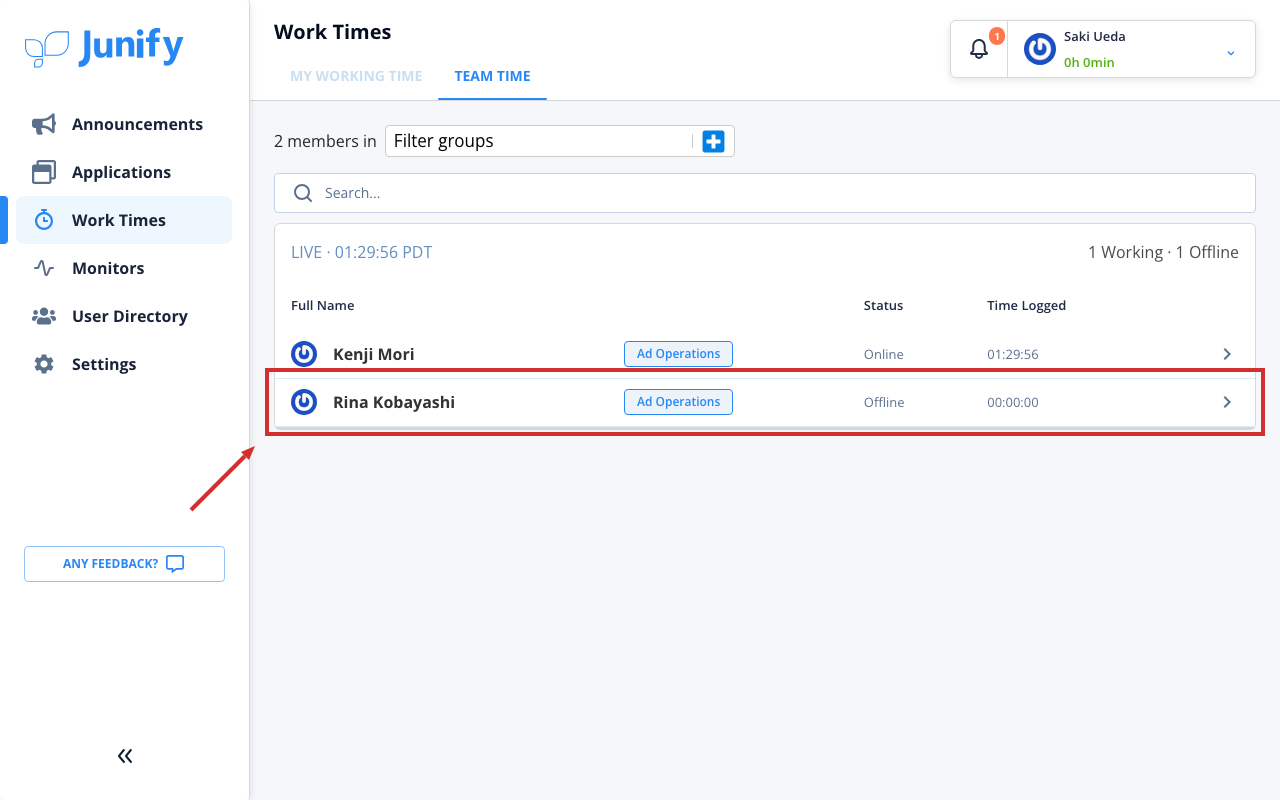Viewport: 1280px width, 800px height.
Task: Click the search magnifier icon
Action: pos(303,193)
